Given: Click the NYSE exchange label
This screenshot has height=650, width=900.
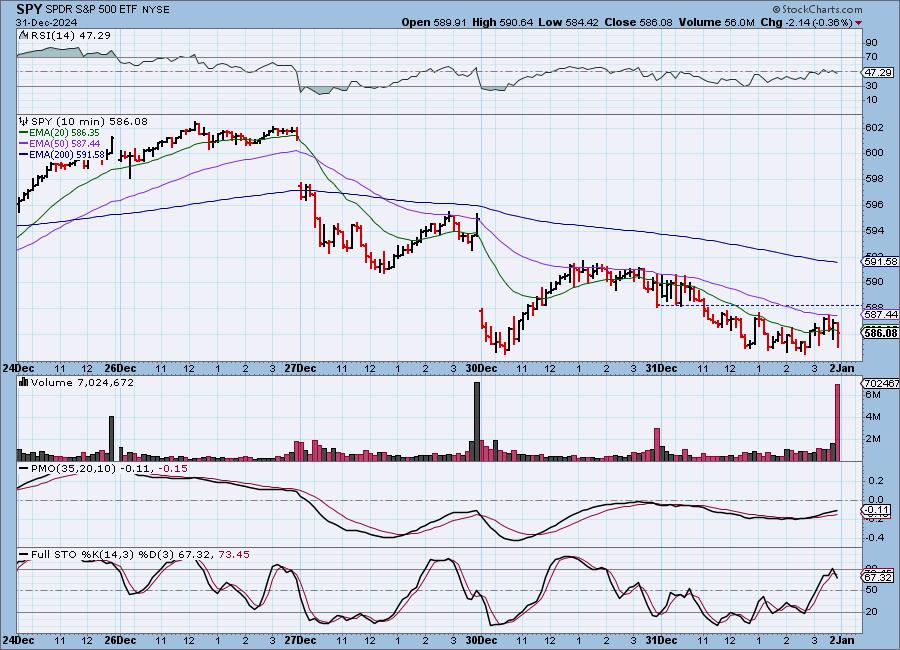Looking at the screenshot, I should 154,10.
